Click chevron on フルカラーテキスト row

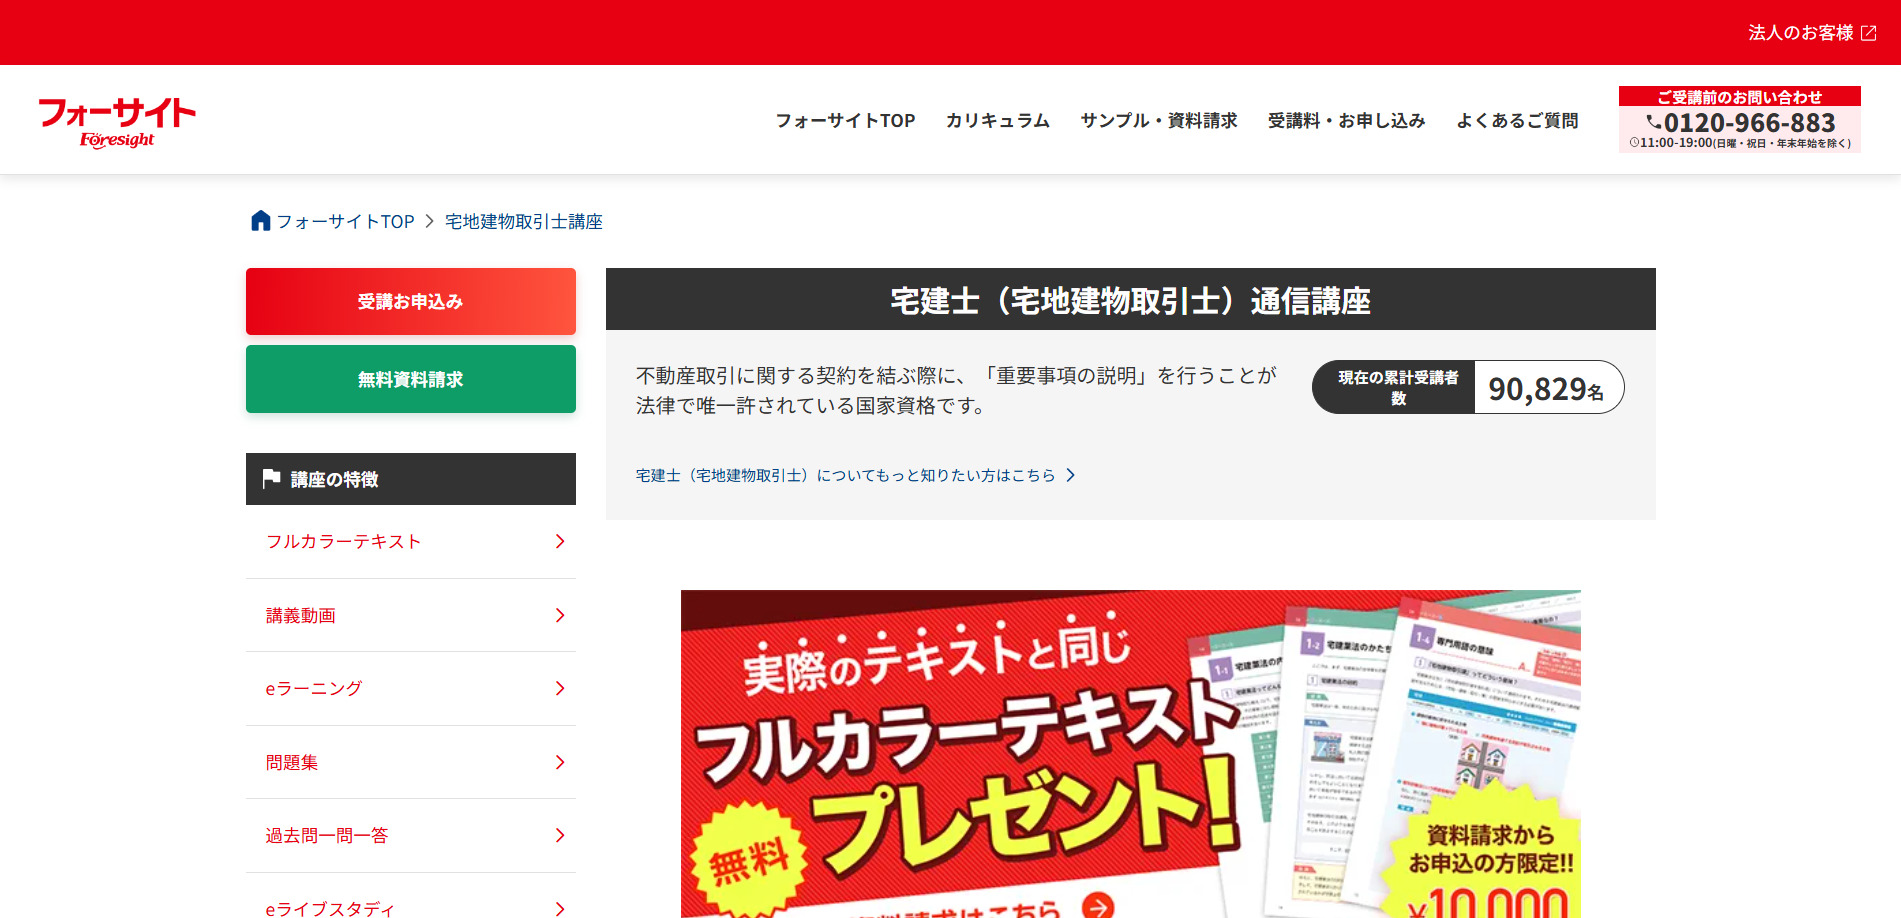560,541
